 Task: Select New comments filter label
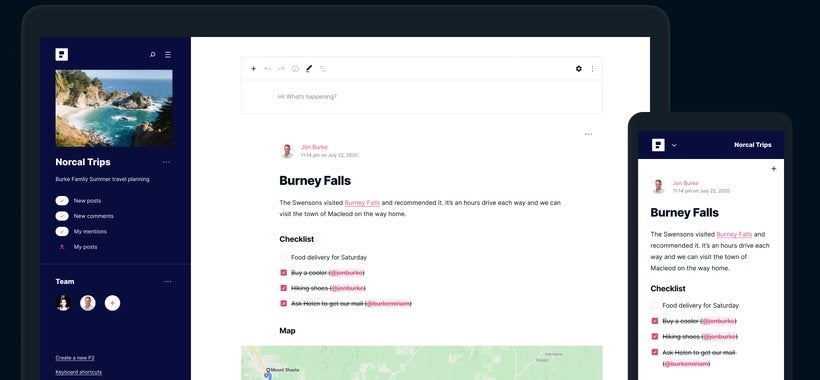click(x=94, y=216)
